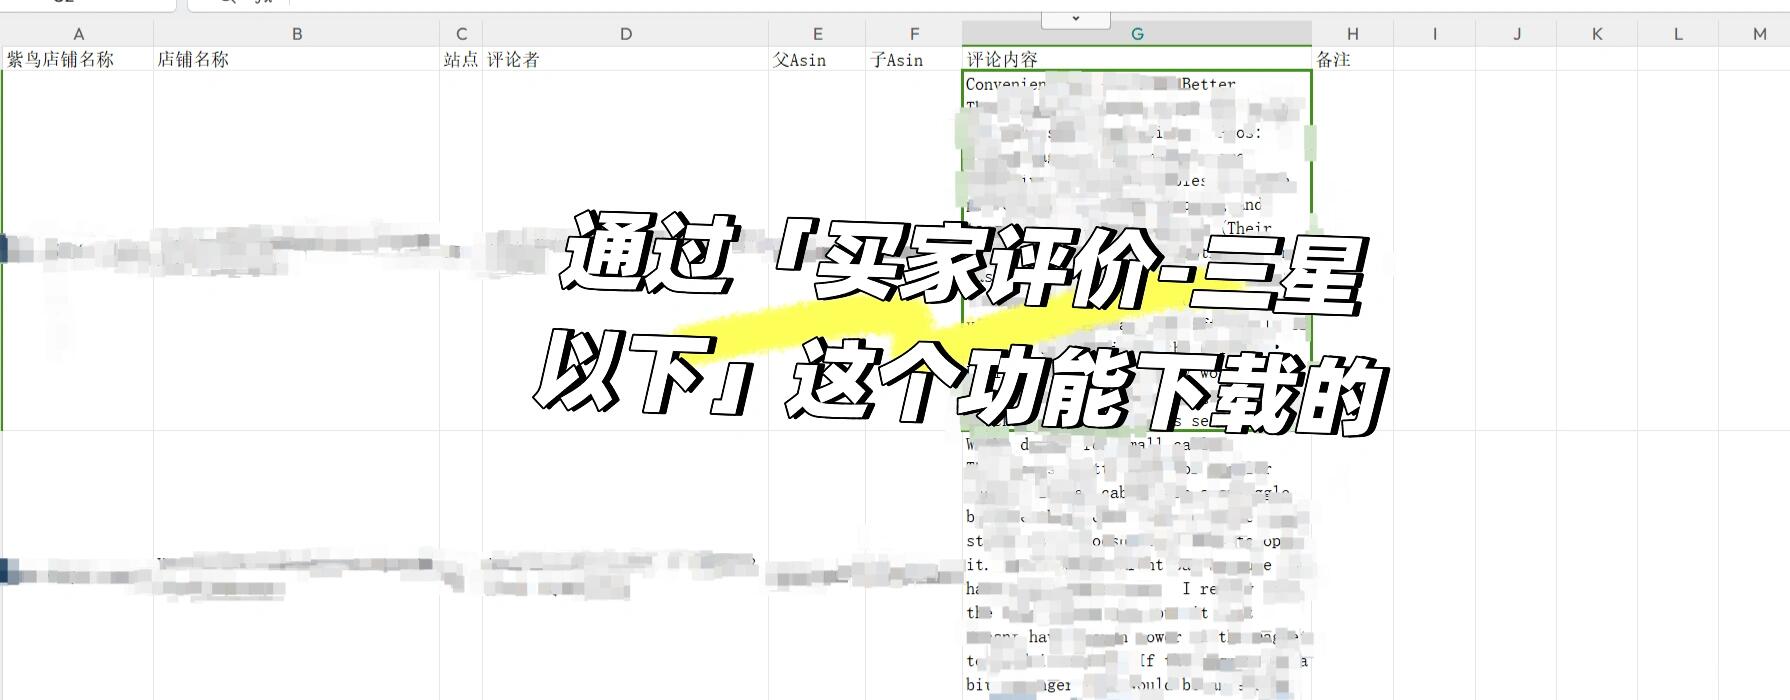This screenshot has width=1790, height=700.
Task: Select column E header
Action: [x=817, y=34]
